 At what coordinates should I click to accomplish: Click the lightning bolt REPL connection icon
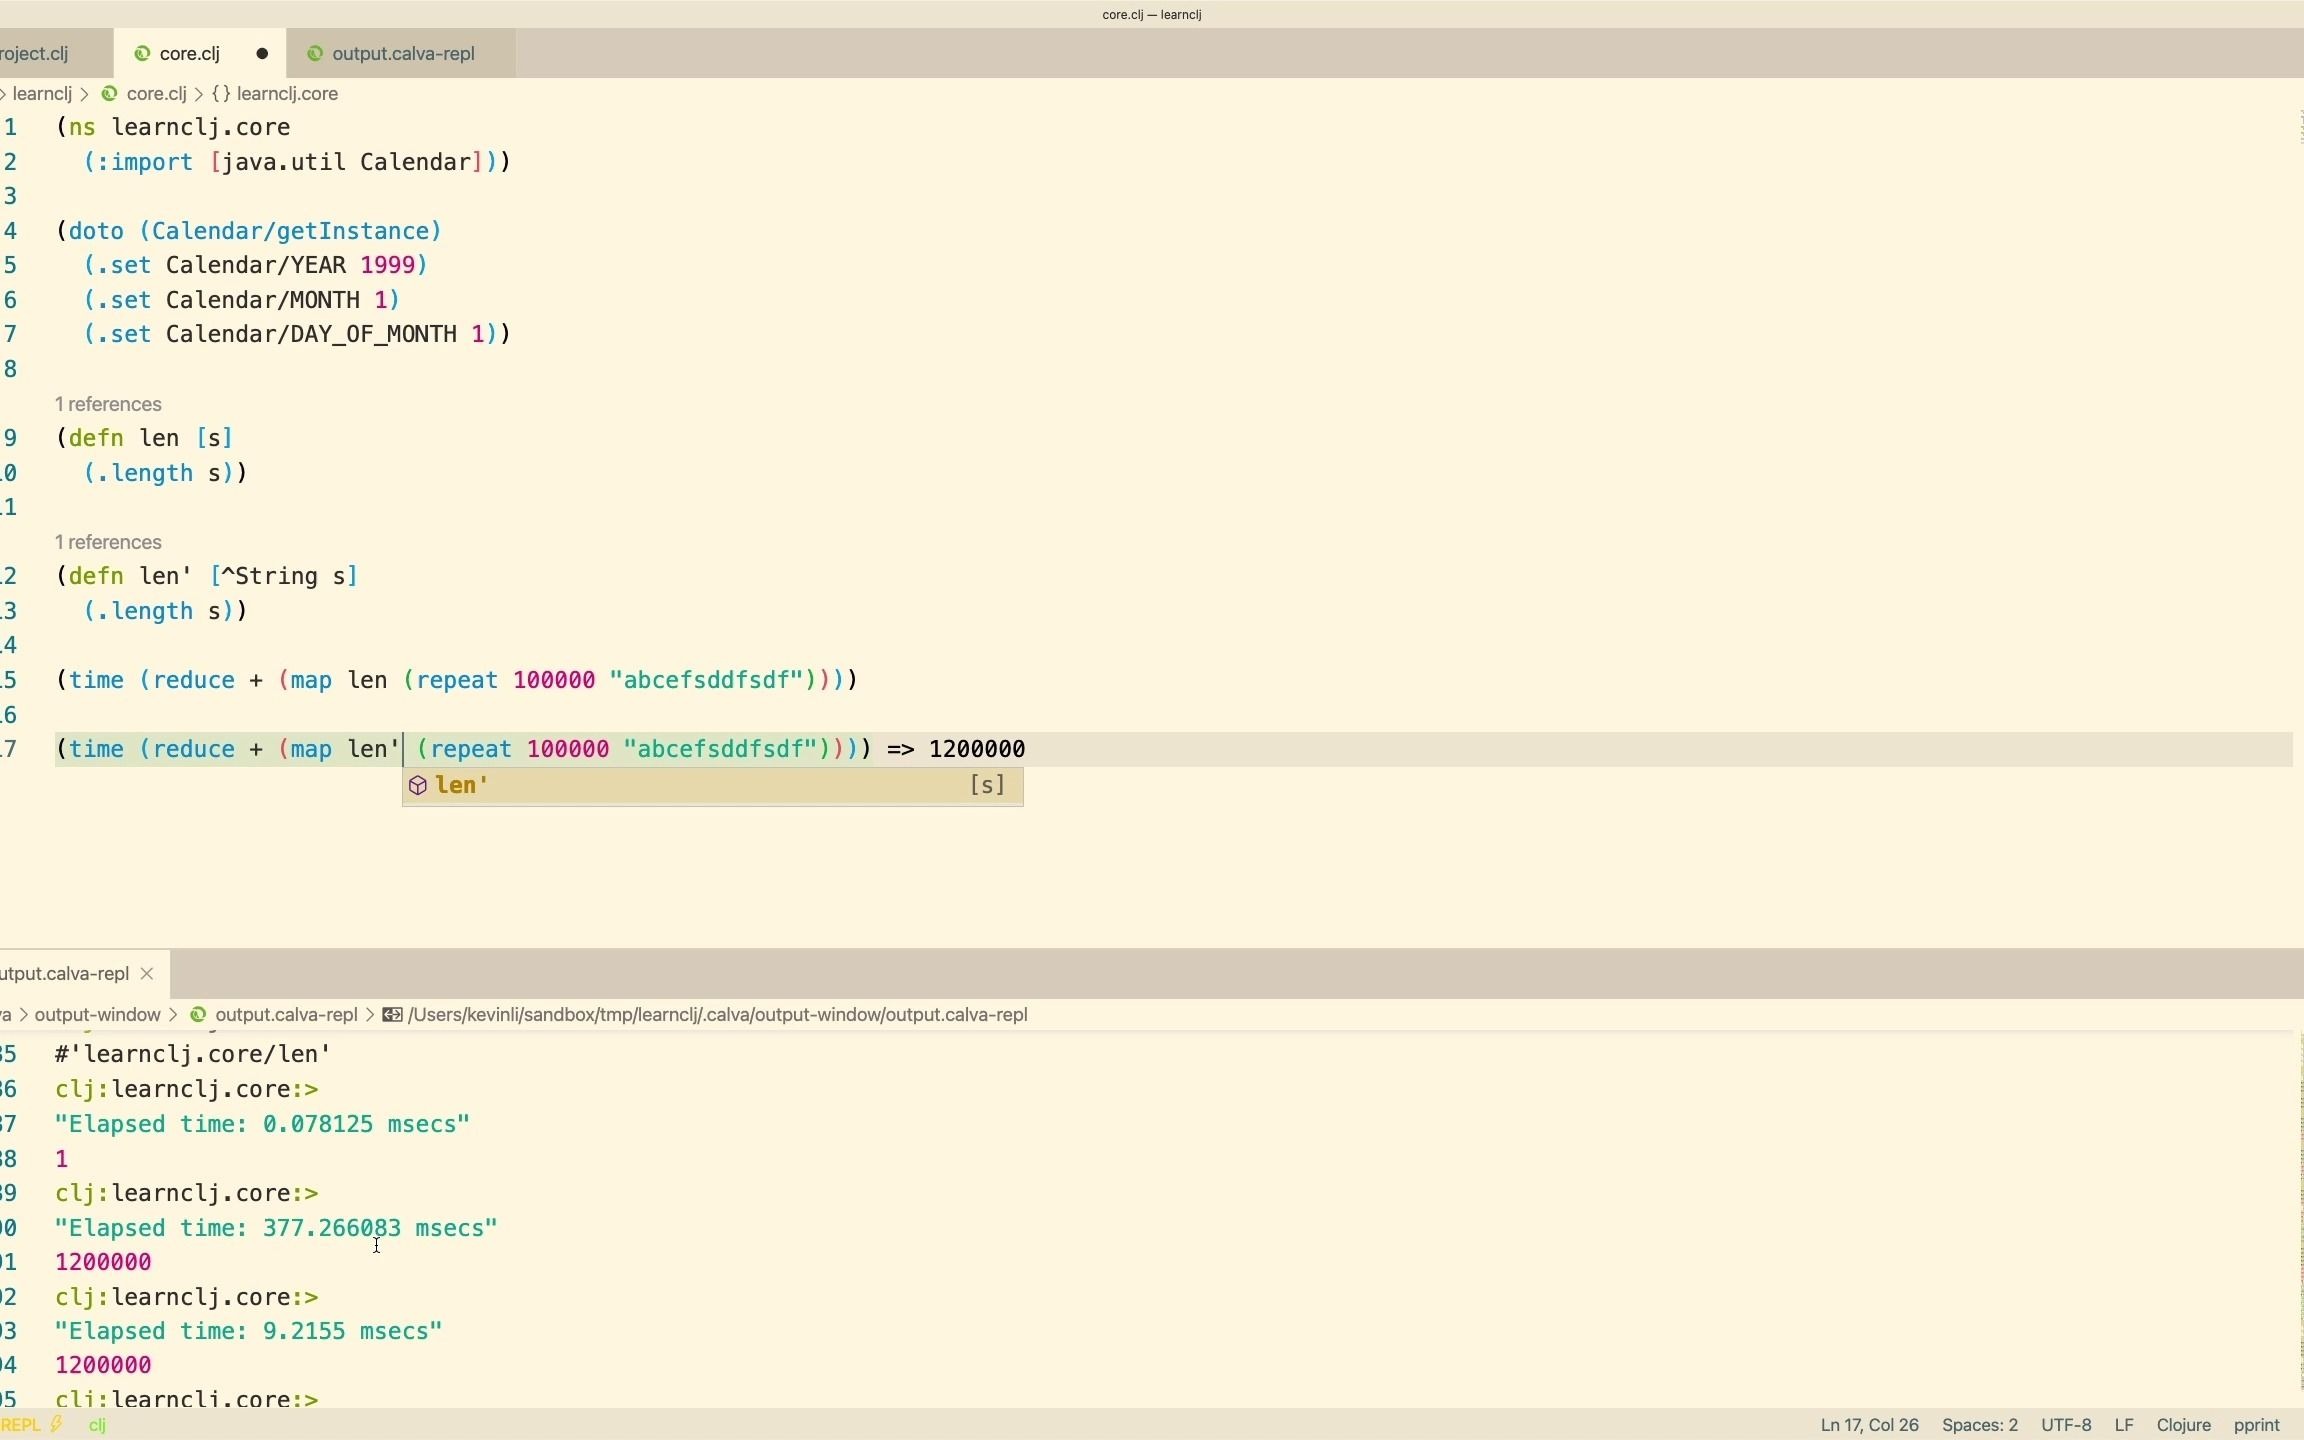pos(58,1425)
